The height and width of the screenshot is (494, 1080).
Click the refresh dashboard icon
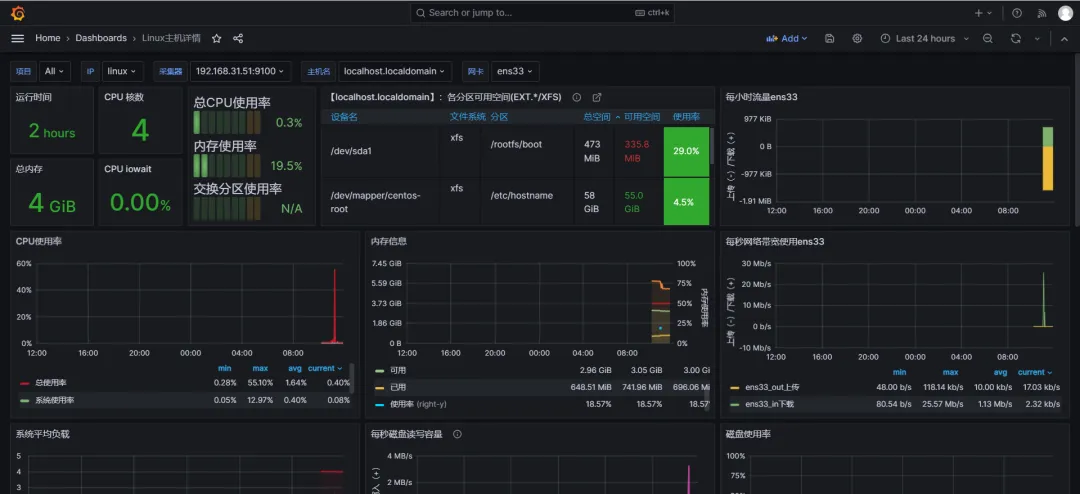(1016, 38)
